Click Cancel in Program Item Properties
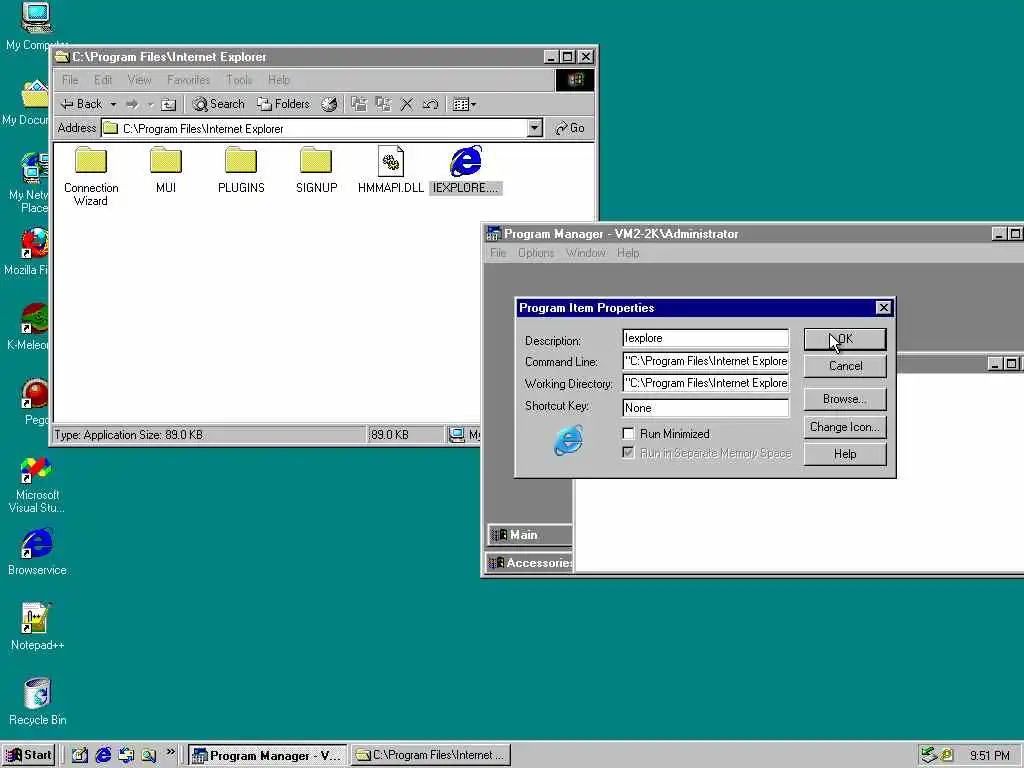The height and width of the screenshot is (768, 1024). tap(845, 366)
